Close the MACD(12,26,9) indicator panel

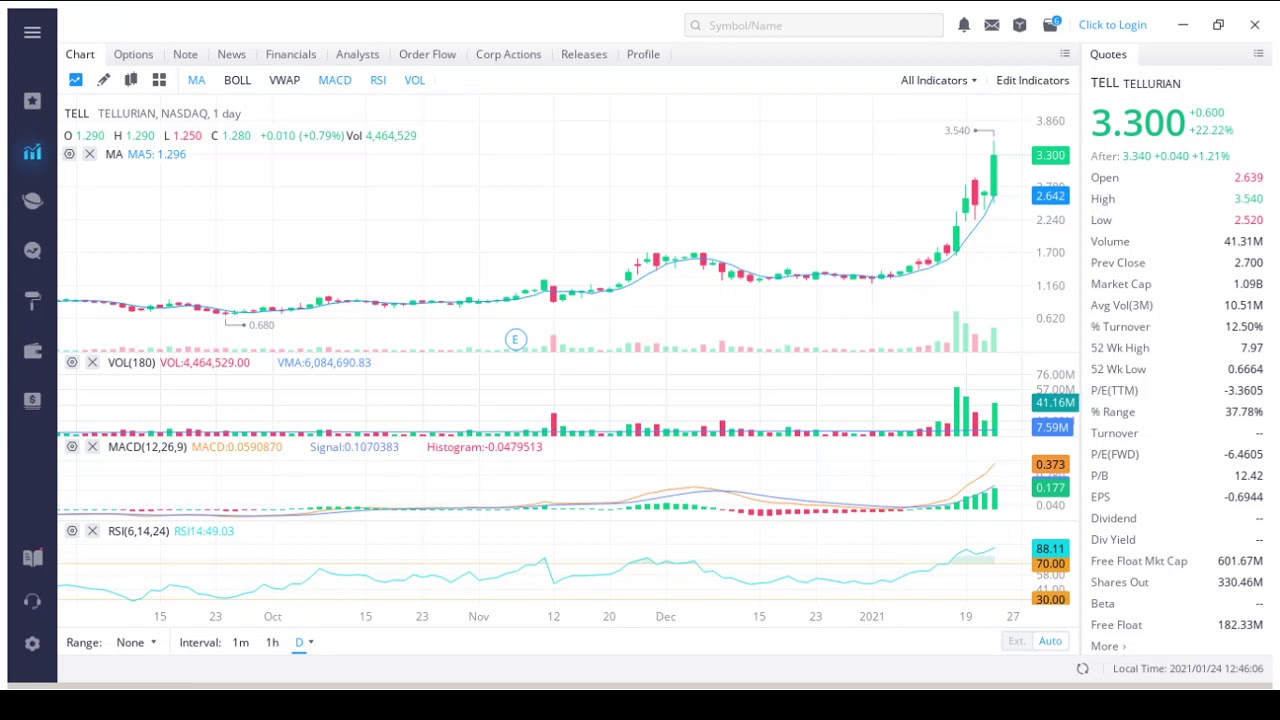[x=92, y=447]
